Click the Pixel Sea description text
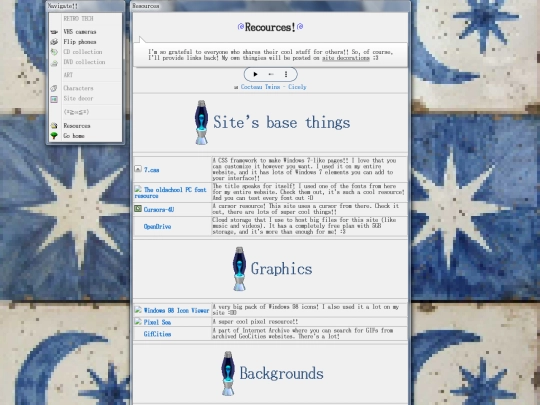Screen dimensions: 540x405 pos(255,322)
